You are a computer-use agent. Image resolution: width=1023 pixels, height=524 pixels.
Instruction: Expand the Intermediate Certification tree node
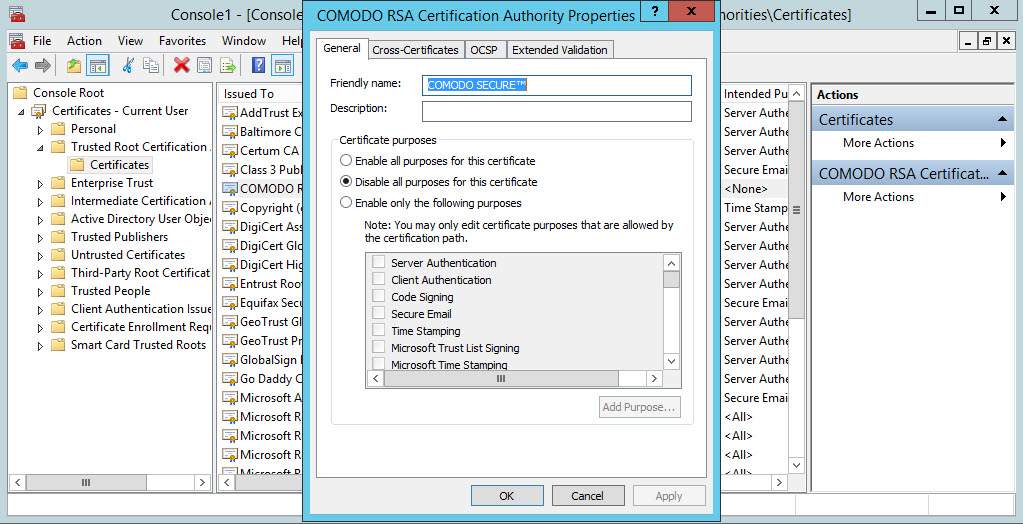40,202
